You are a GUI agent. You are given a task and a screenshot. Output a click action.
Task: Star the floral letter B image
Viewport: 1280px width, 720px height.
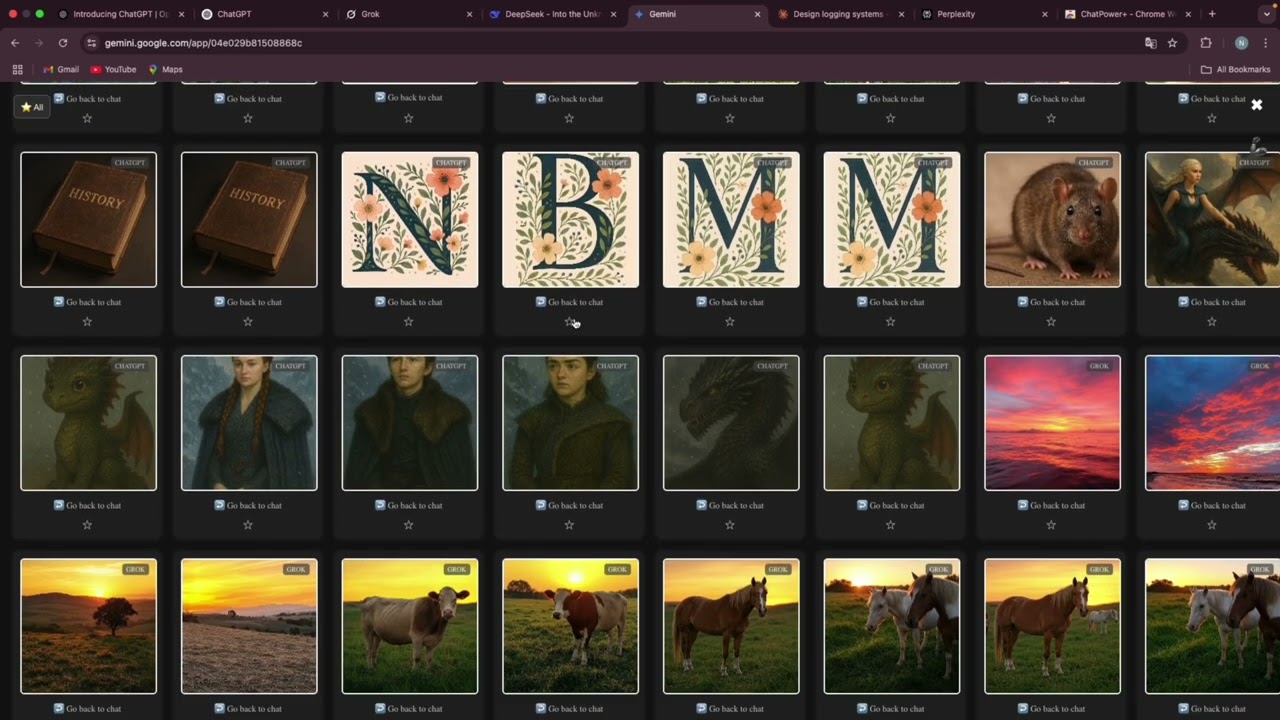[x=569, y=321]
